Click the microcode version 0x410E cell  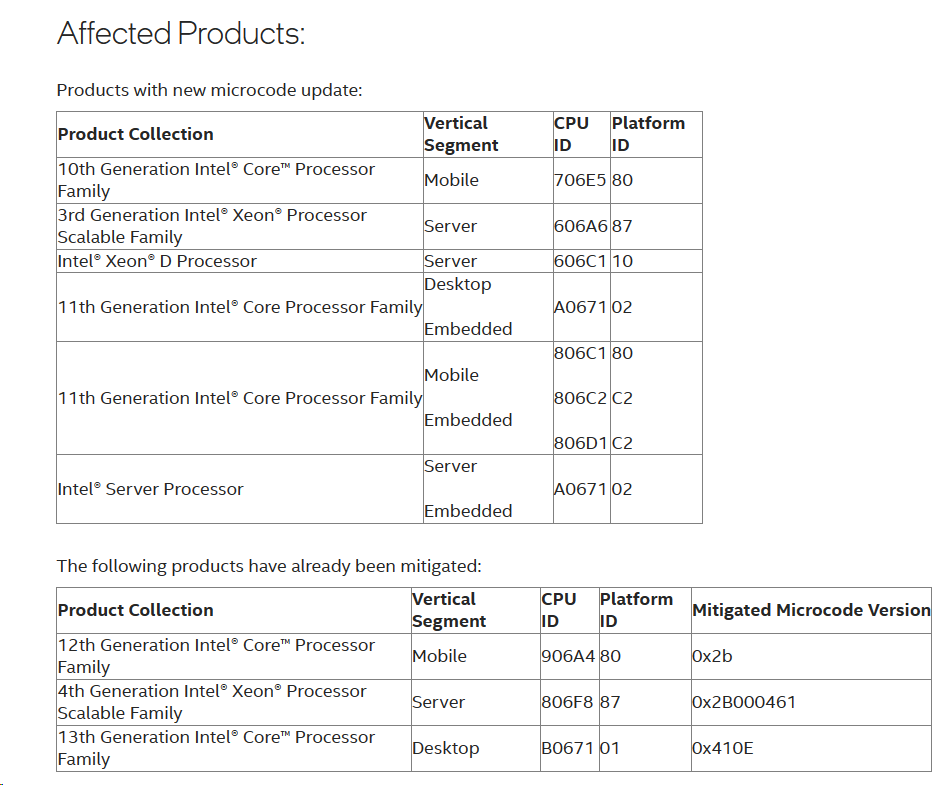(x=722, y=748)
